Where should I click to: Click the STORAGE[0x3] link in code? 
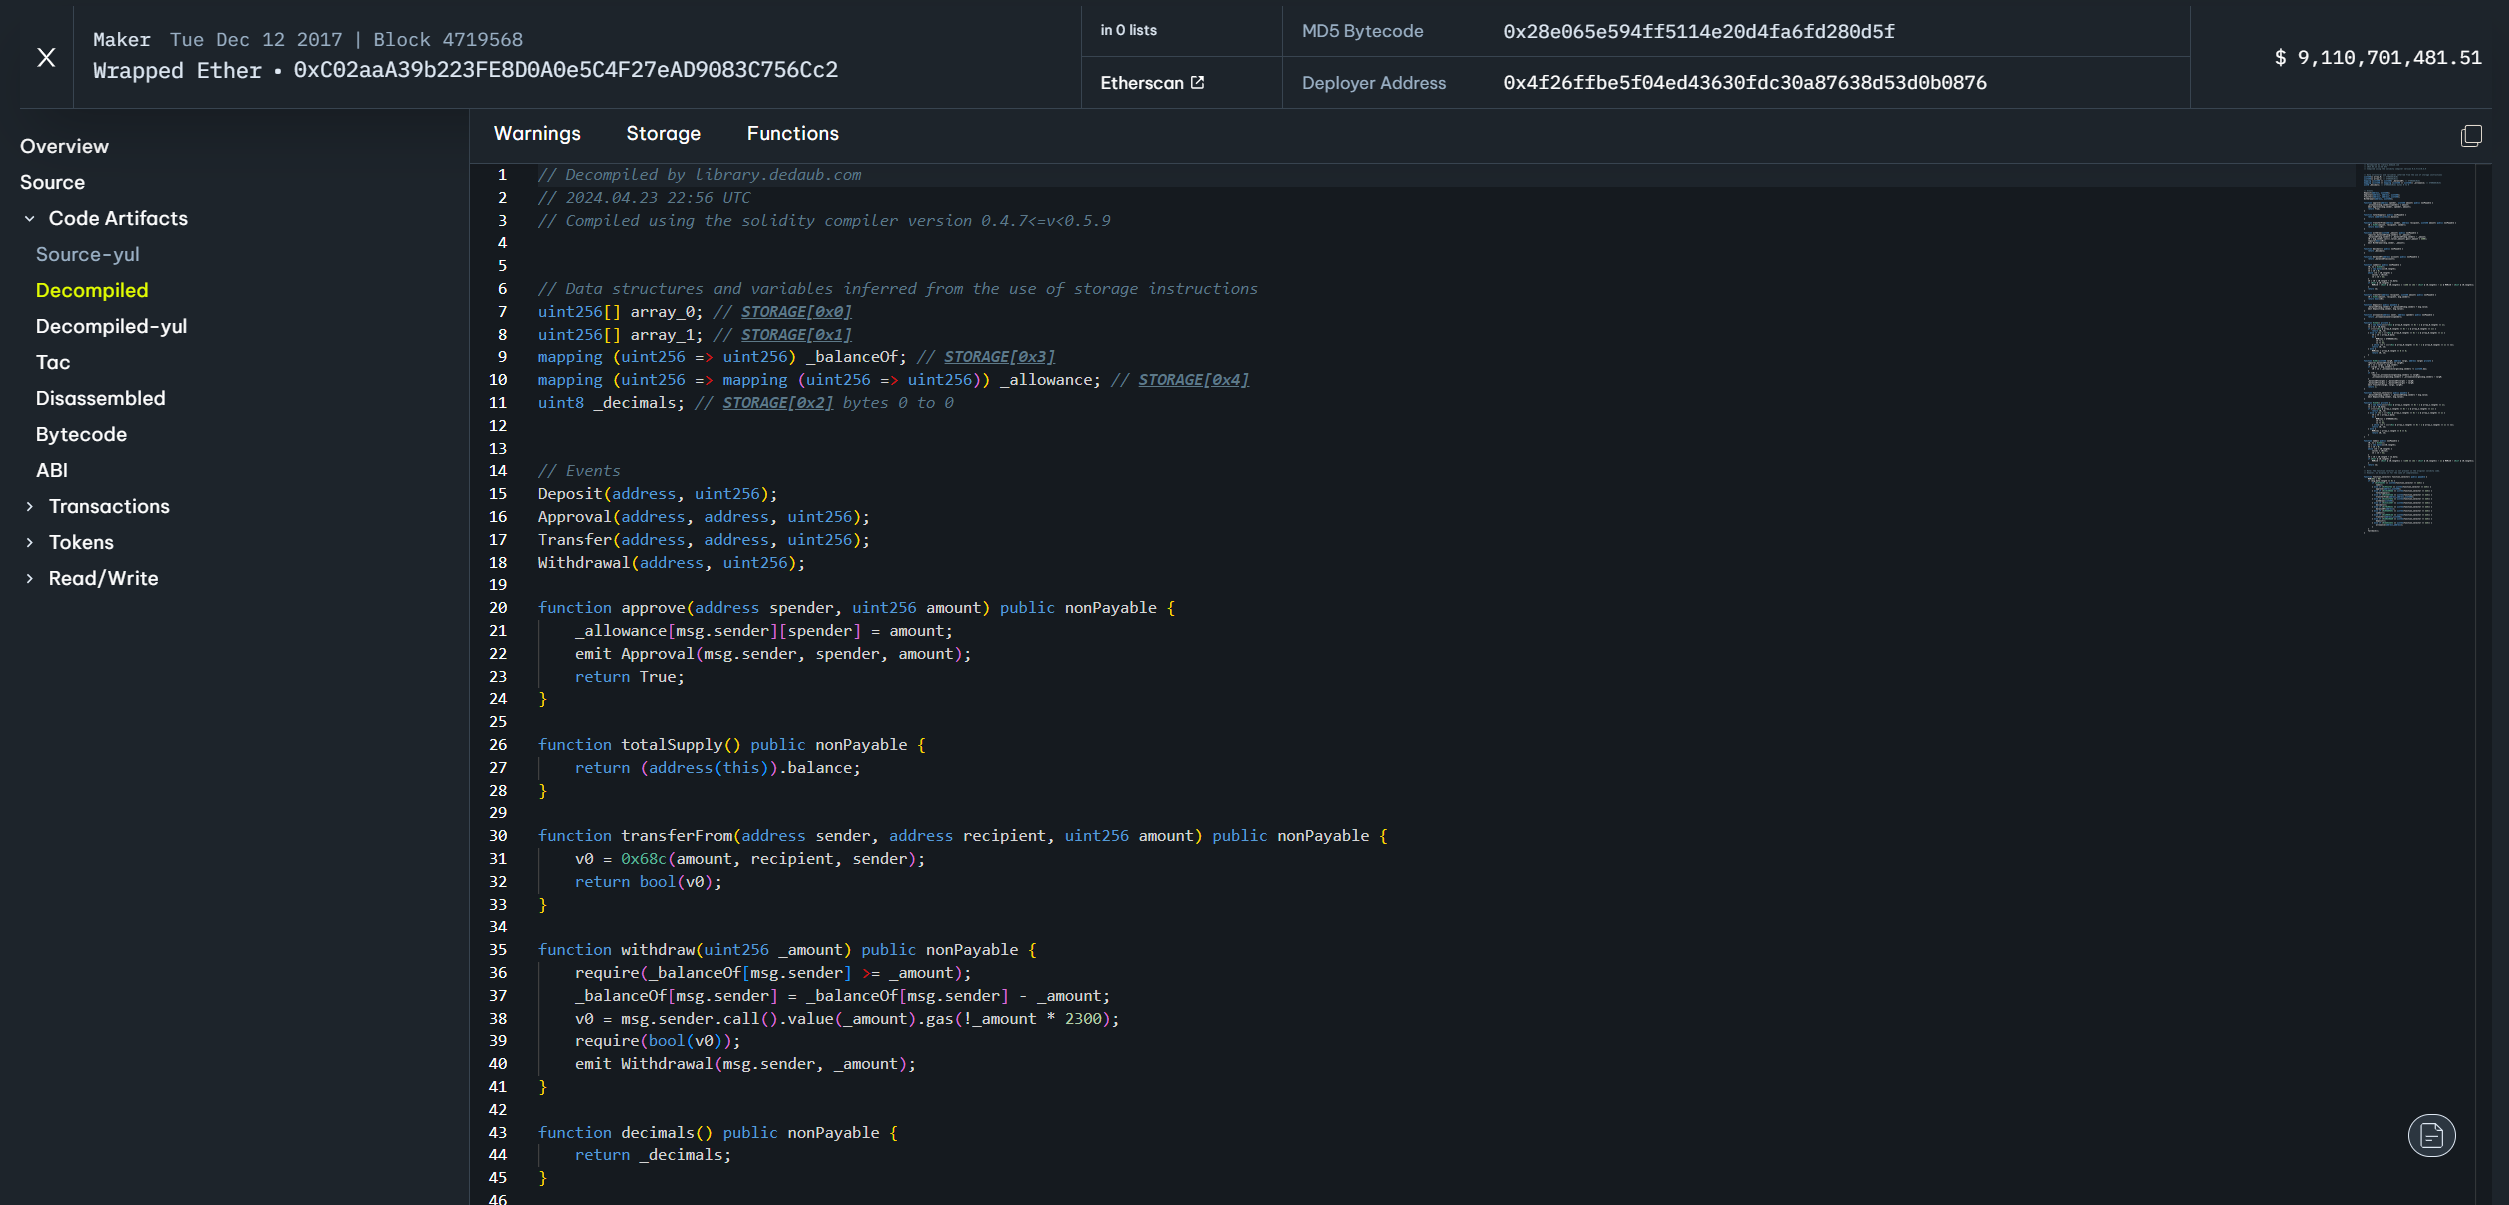[x=999, y=357]
